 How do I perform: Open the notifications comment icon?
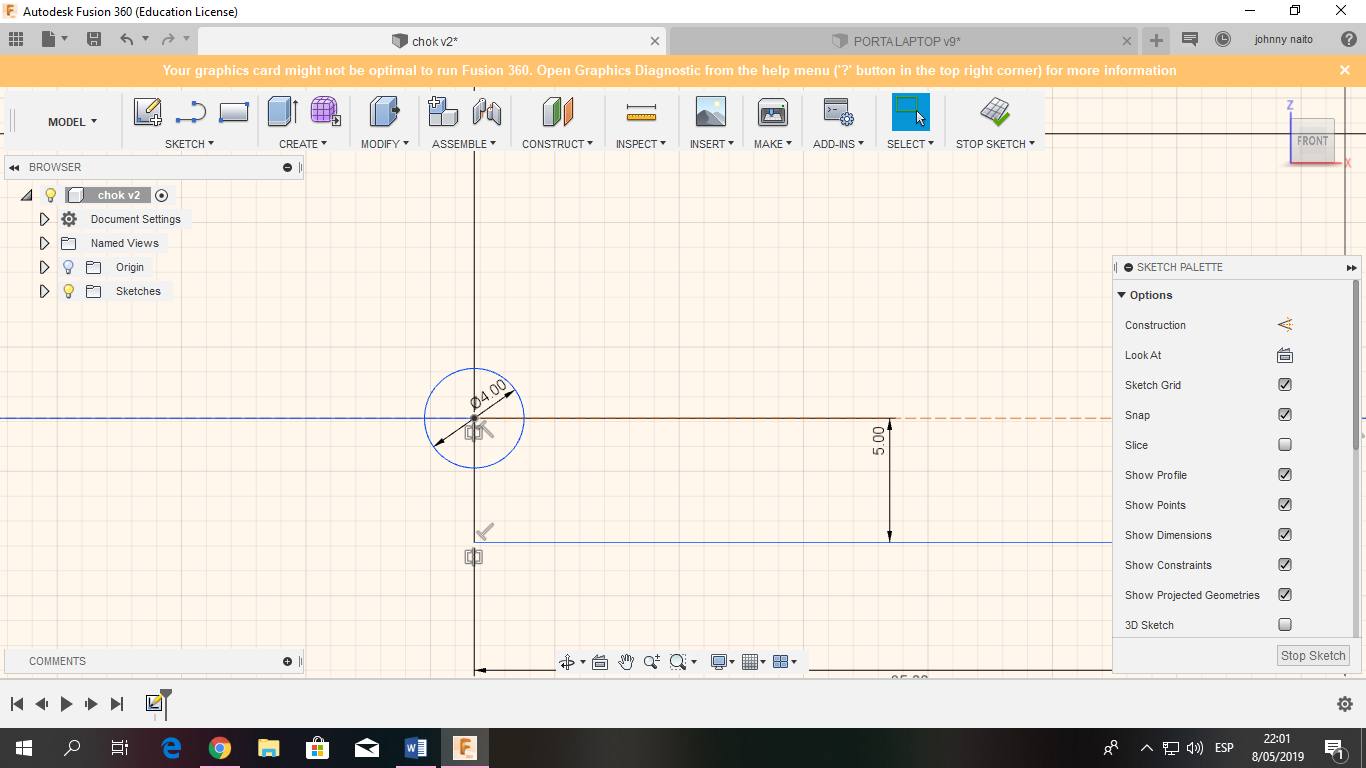pyautogui.click(x=1190, y=40)
